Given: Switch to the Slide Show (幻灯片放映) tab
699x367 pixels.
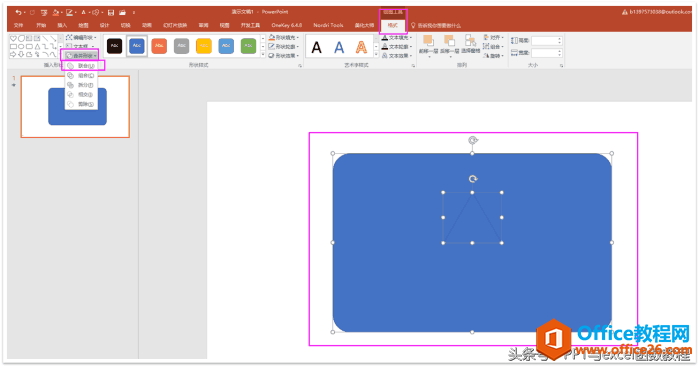Looking at the screenshot, I should click(175, 25).
